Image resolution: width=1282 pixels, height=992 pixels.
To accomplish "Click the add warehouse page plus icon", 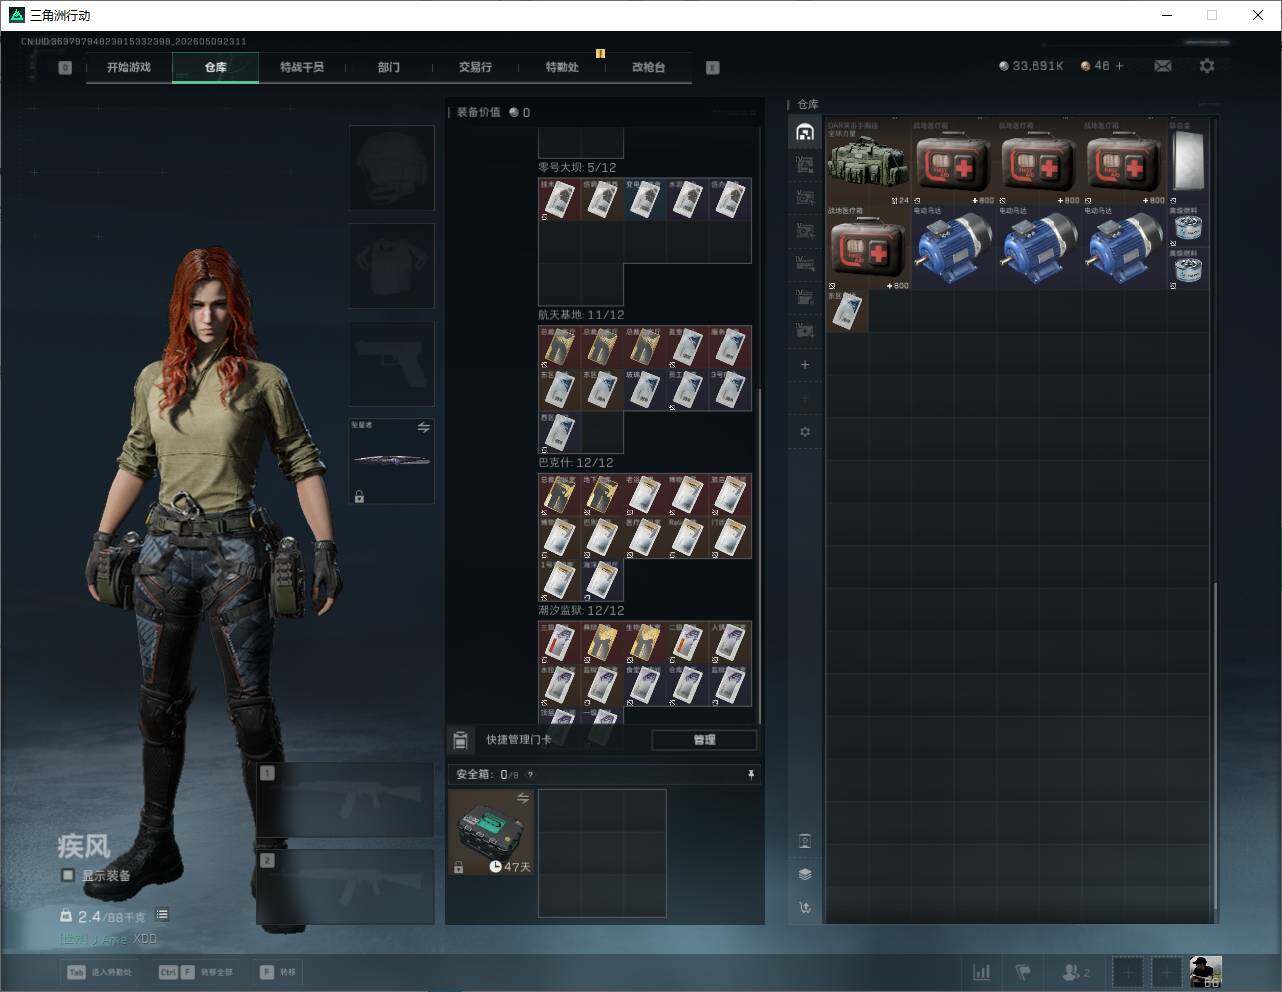I will pos(805,365).
